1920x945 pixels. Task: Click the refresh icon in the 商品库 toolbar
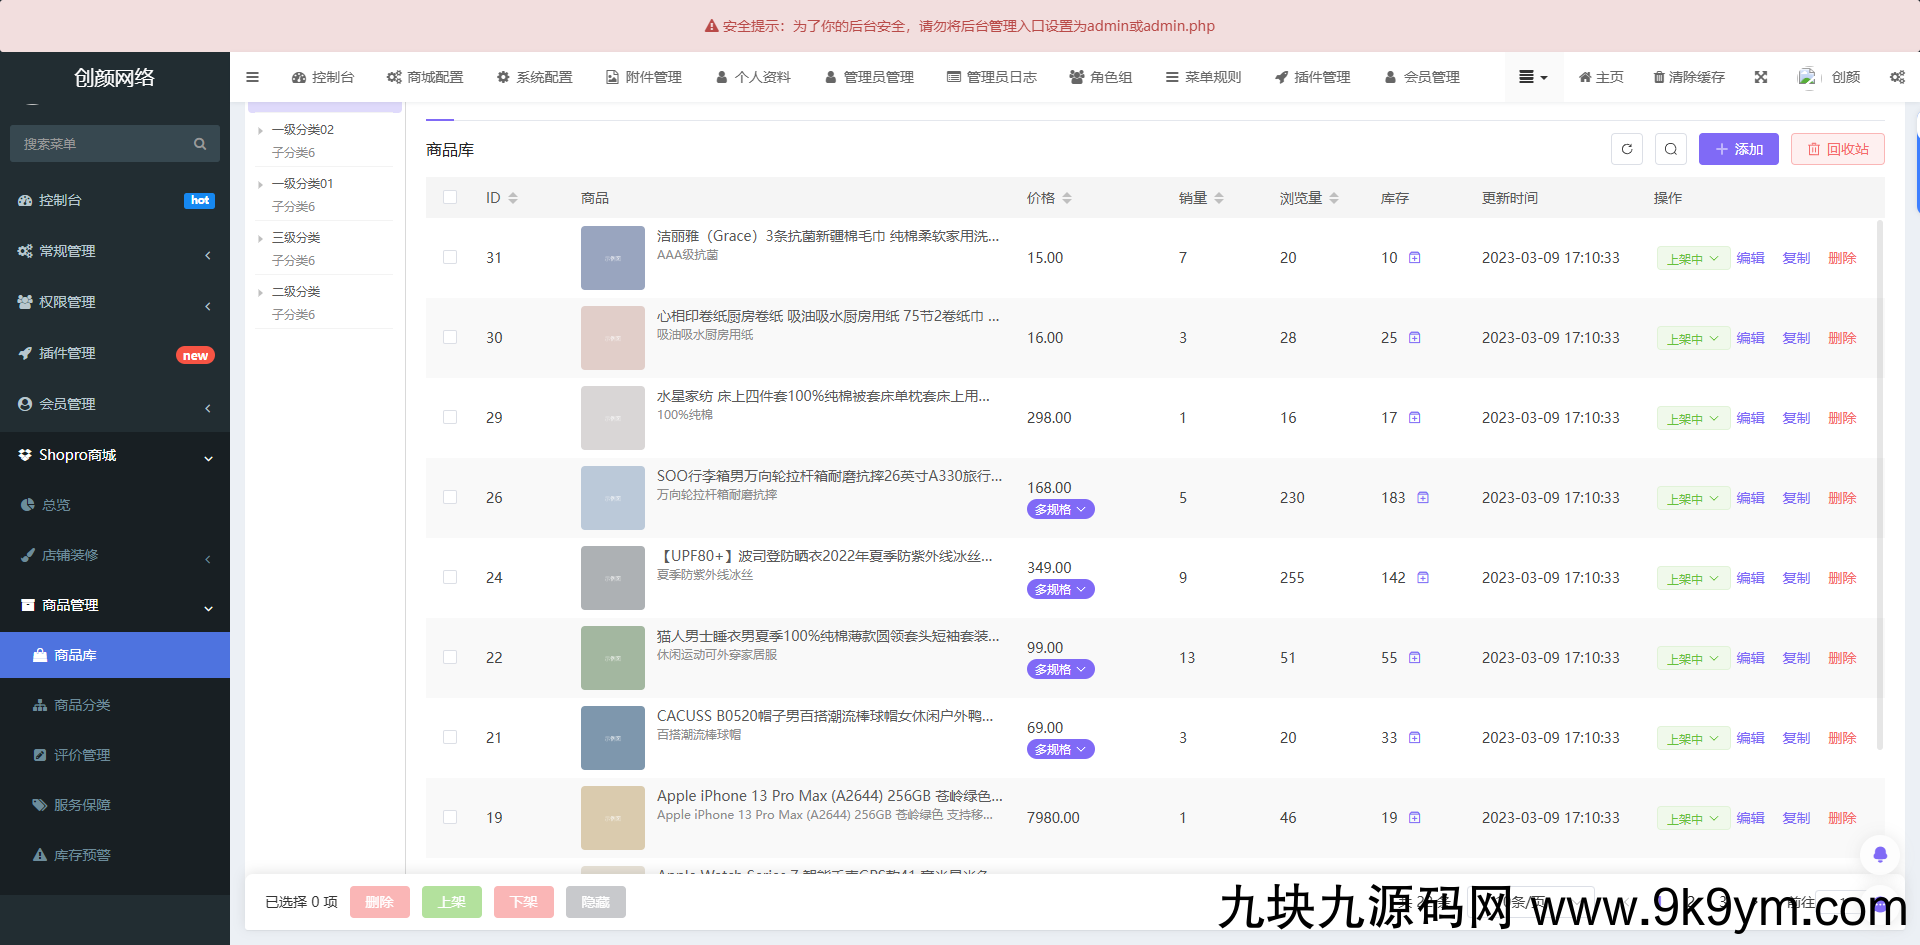point(1627,149)
